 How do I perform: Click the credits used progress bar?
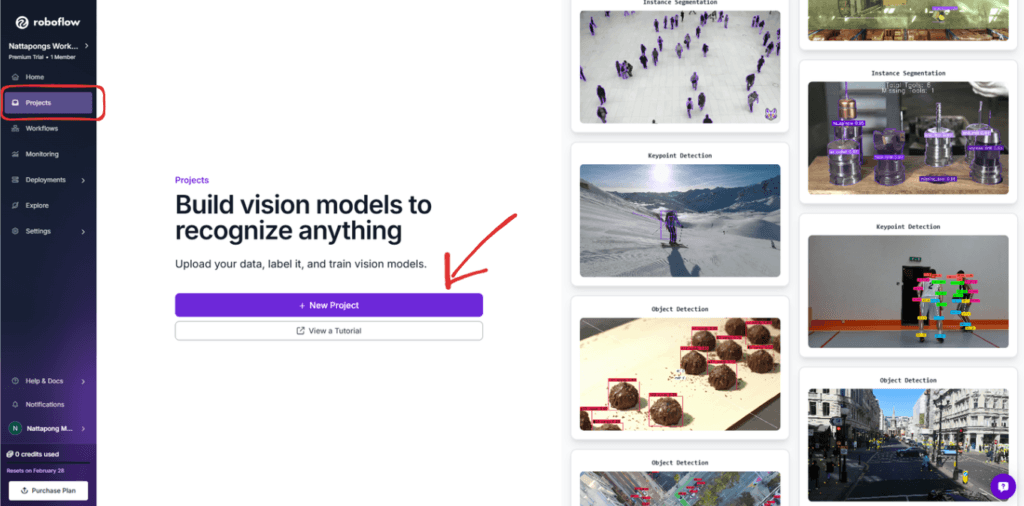click(x=48, y=462)
